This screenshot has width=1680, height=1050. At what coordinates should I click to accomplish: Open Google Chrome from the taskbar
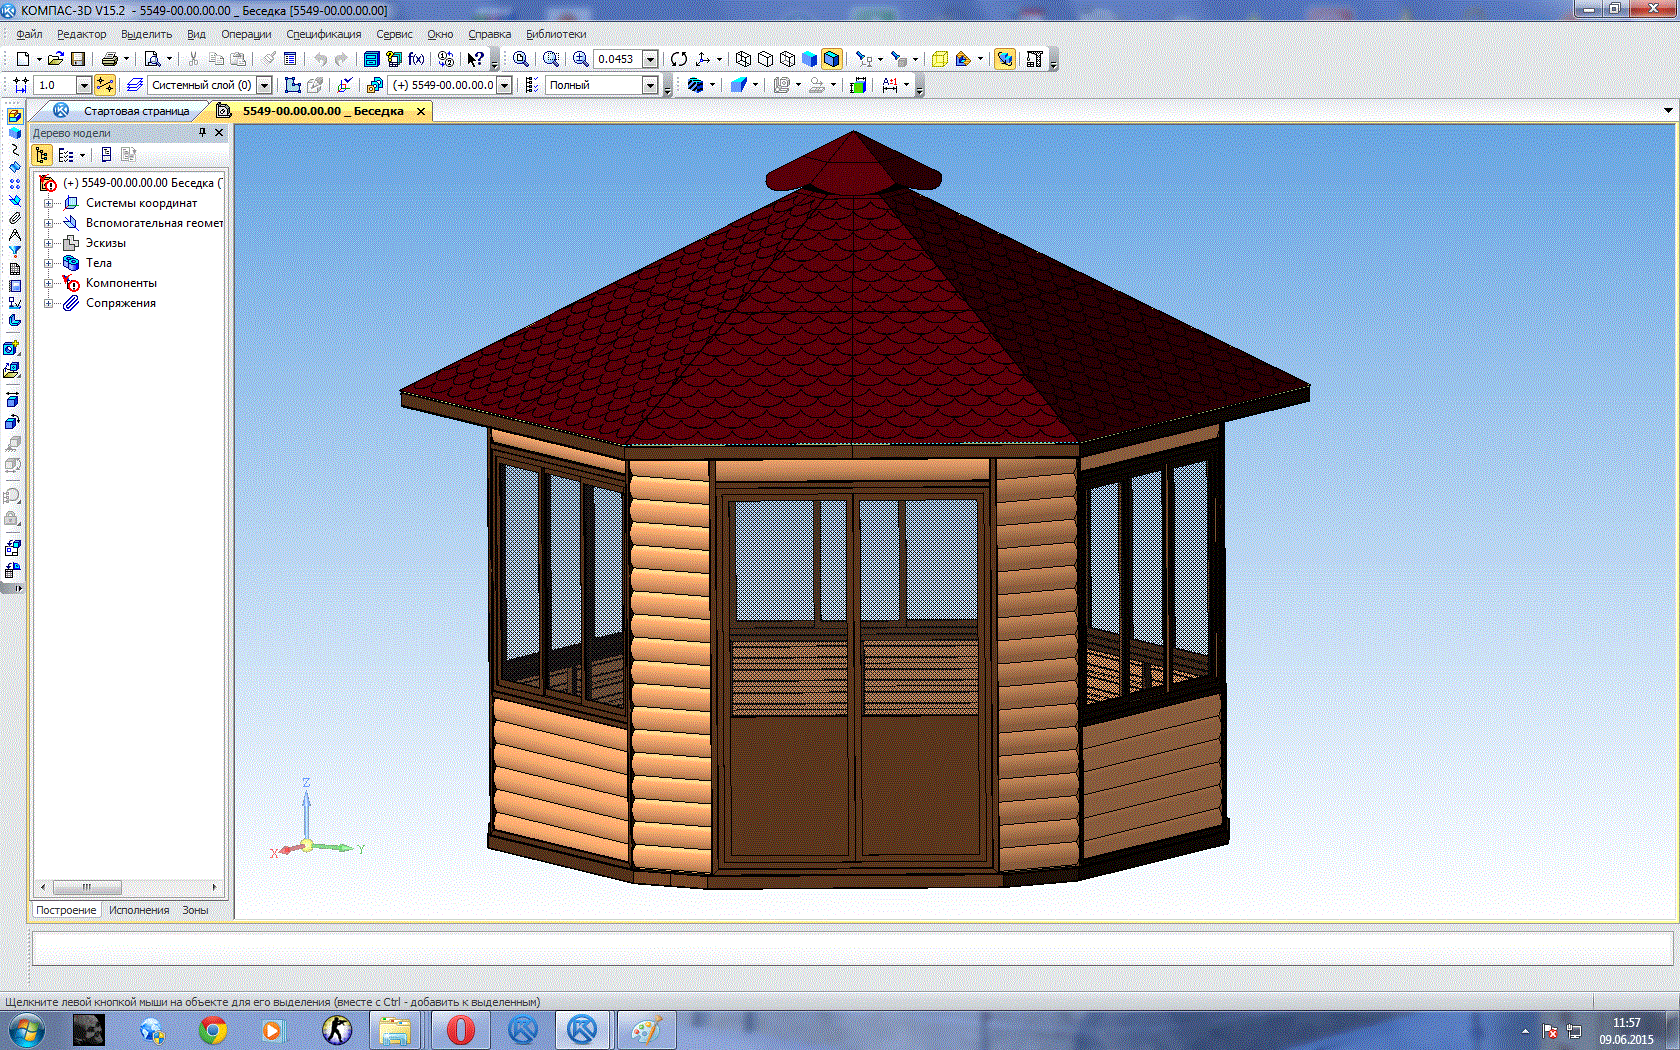click(x=212, y=1029)
